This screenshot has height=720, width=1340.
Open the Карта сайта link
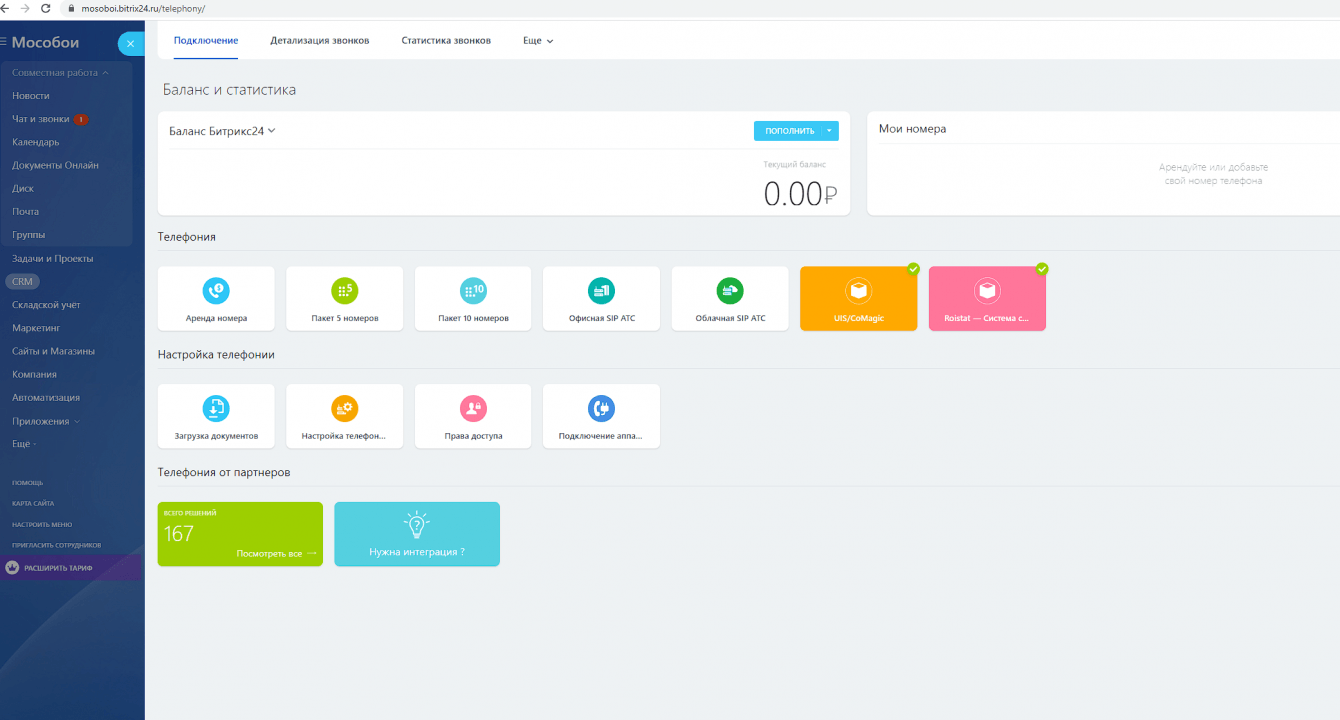pyautogui.click(x=33, y=503)
